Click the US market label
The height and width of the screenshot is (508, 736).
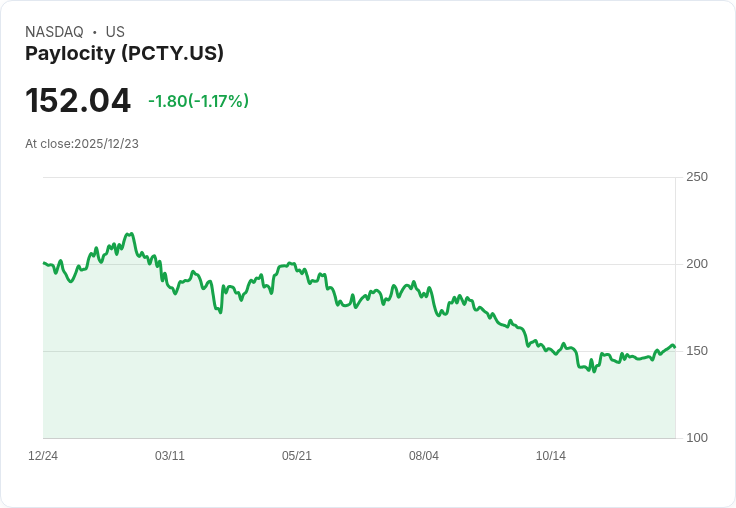pos(115,32)
